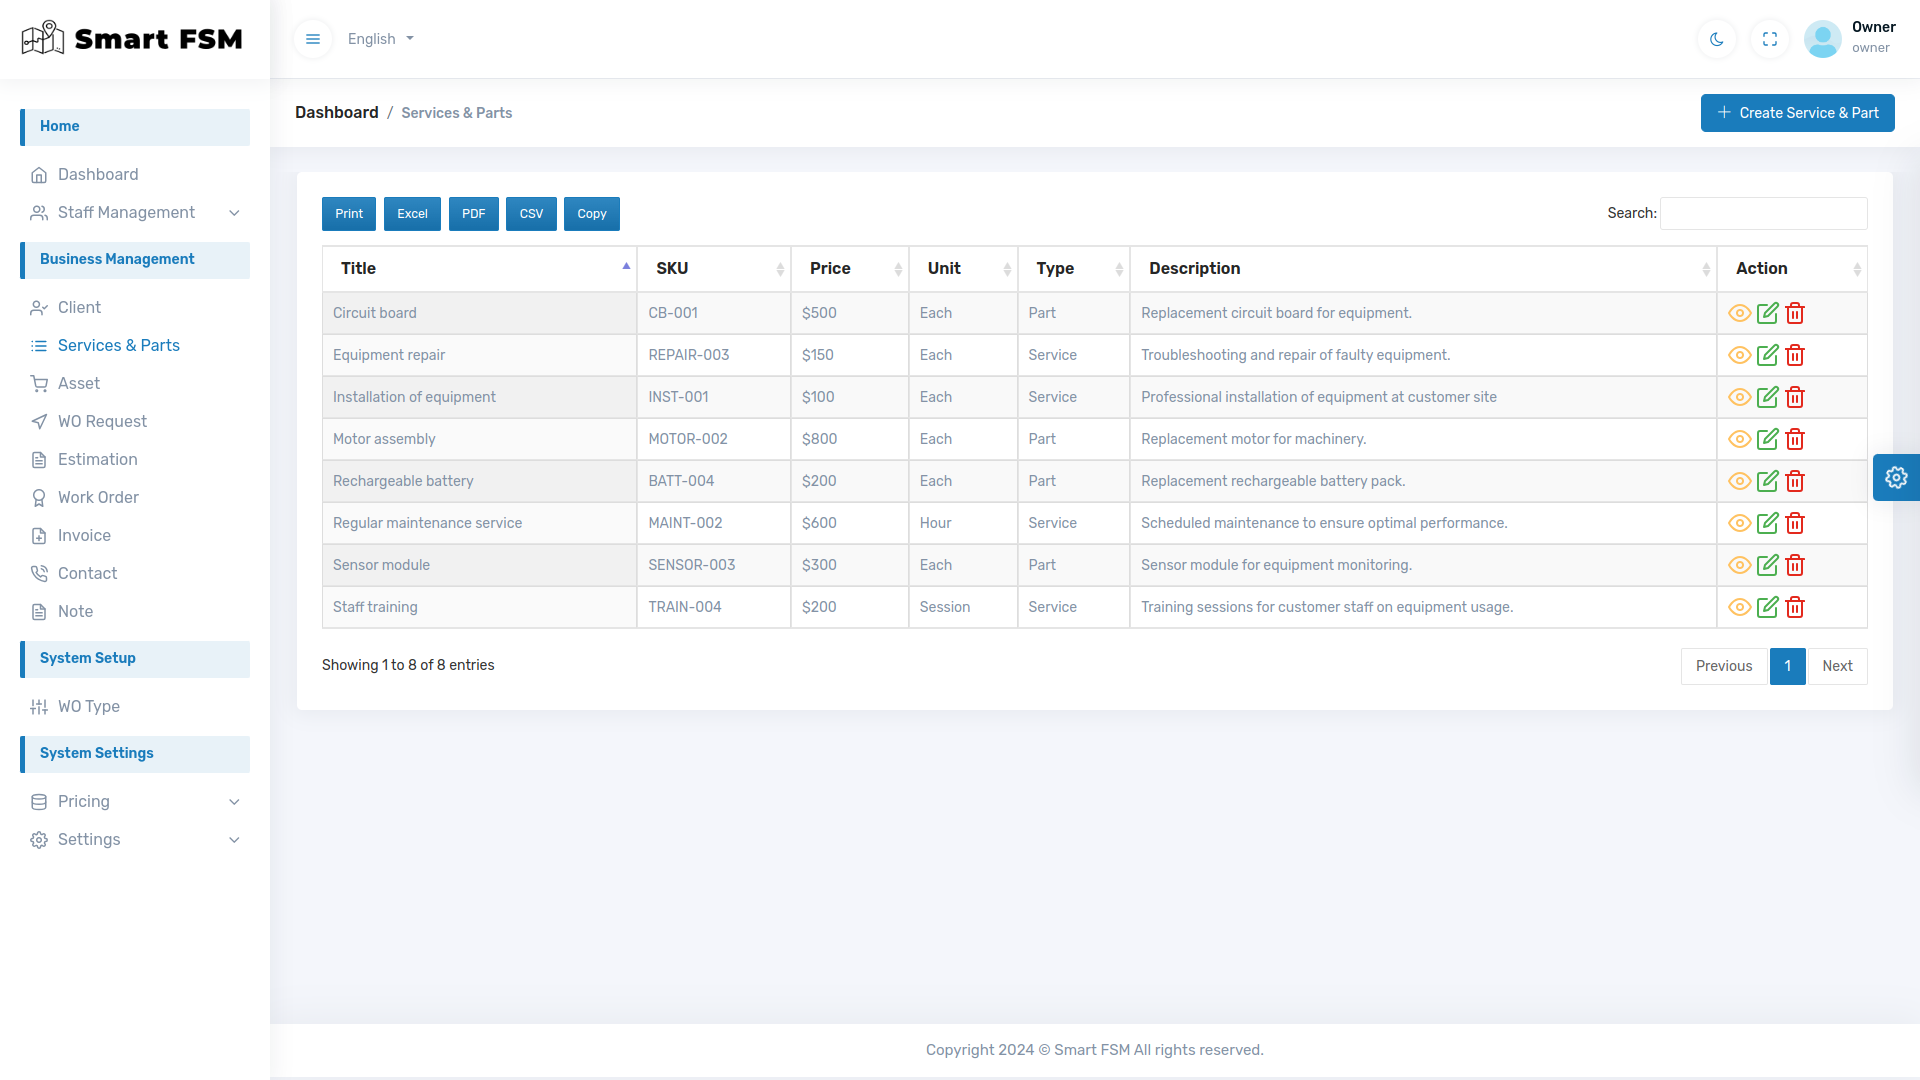The height and width of the screenshot is (1080, 1920).
Task: Toggle dark mode moon icon
Action: [1717, 39]
